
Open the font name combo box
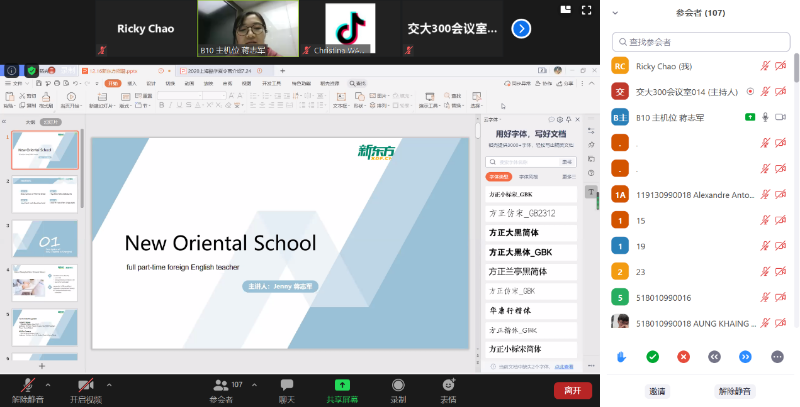(x=180, y=95)
